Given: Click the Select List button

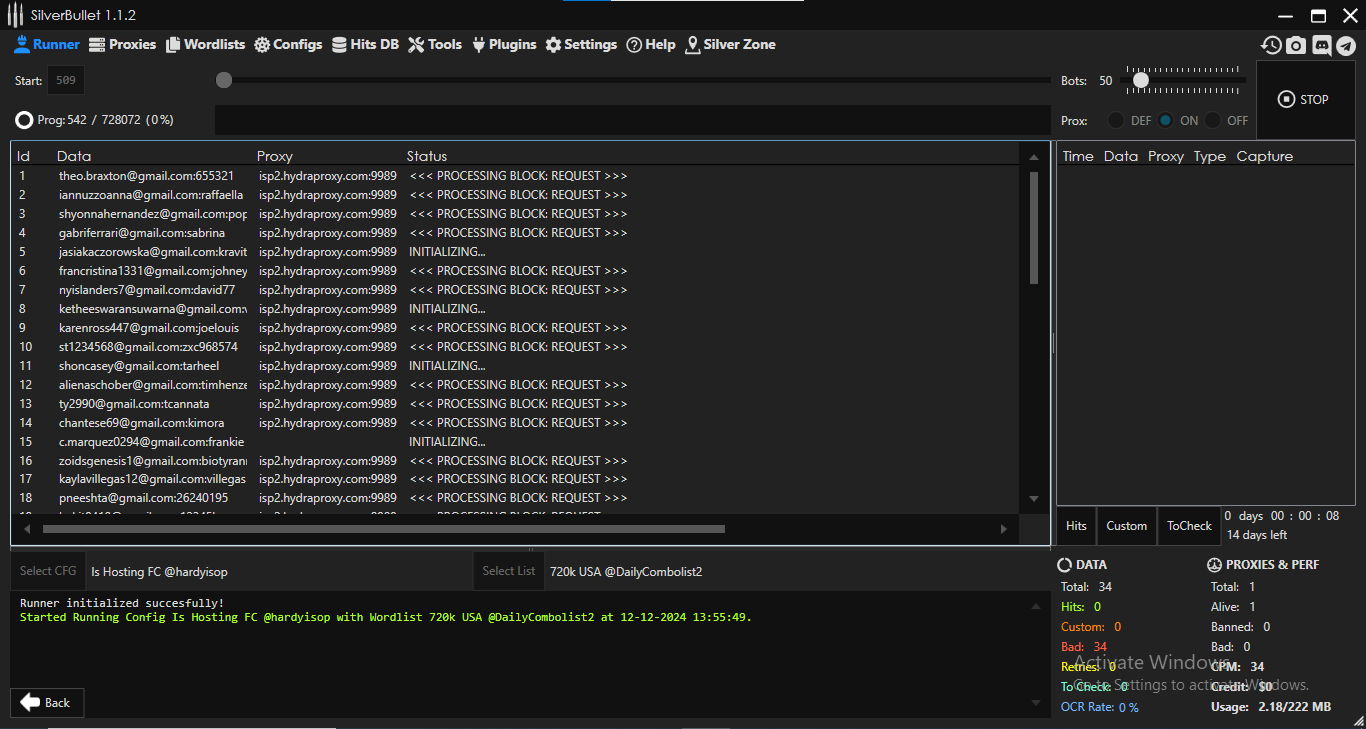Looking at the screenshot, I should pyautogui.click(x=509, y=571).
